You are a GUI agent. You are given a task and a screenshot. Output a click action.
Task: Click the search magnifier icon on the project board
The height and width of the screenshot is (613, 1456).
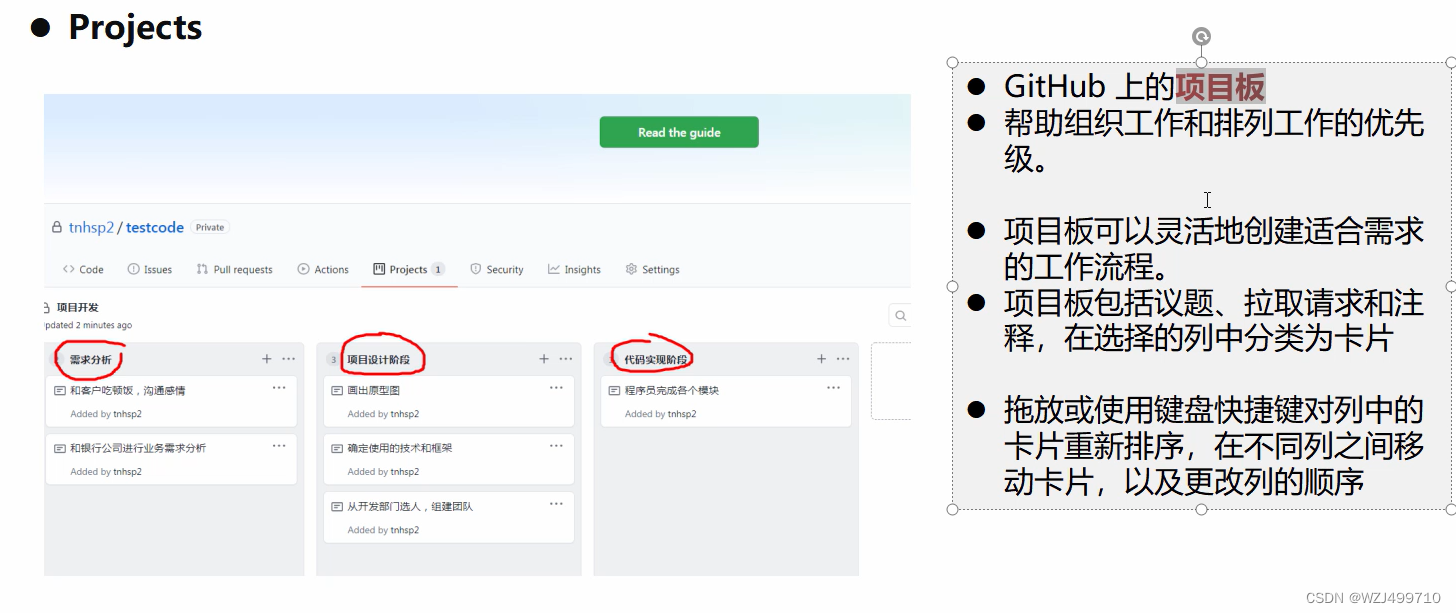900,316
